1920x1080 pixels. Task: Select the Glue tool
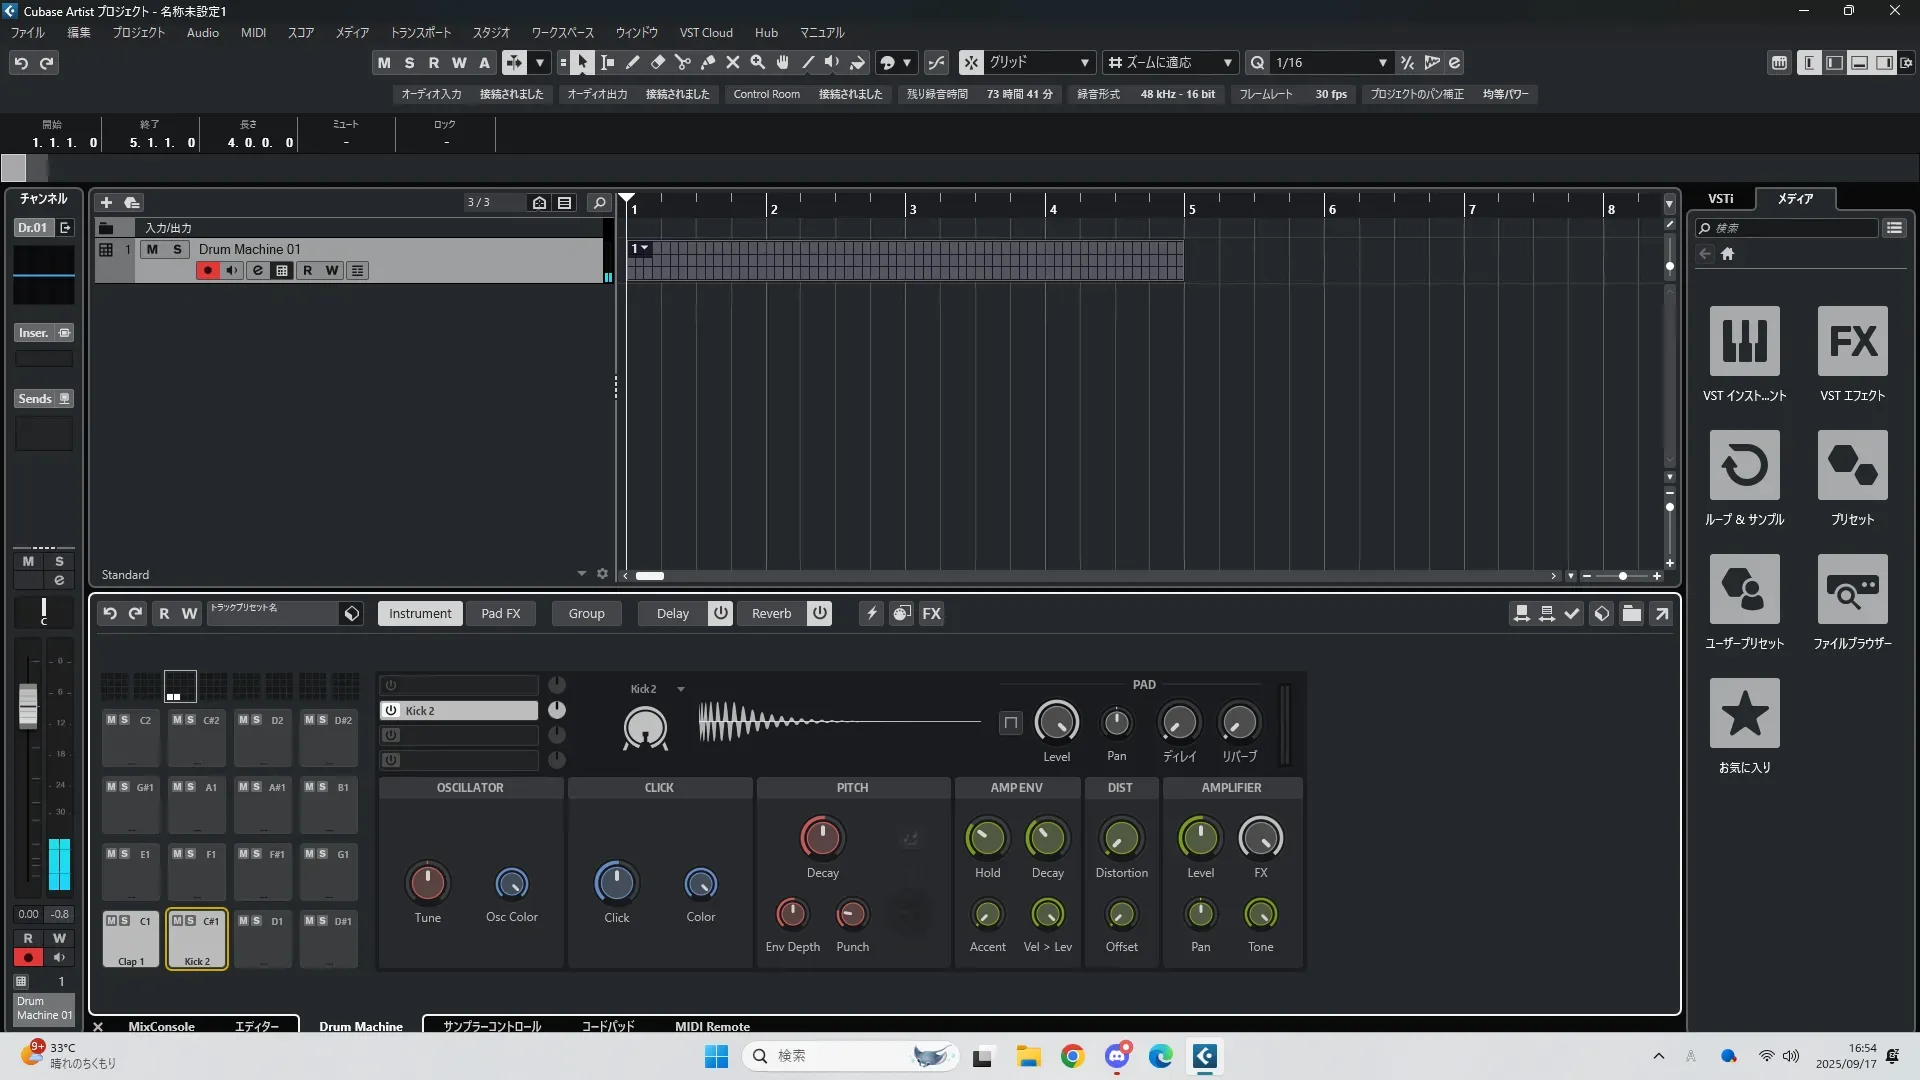[708, 63]
